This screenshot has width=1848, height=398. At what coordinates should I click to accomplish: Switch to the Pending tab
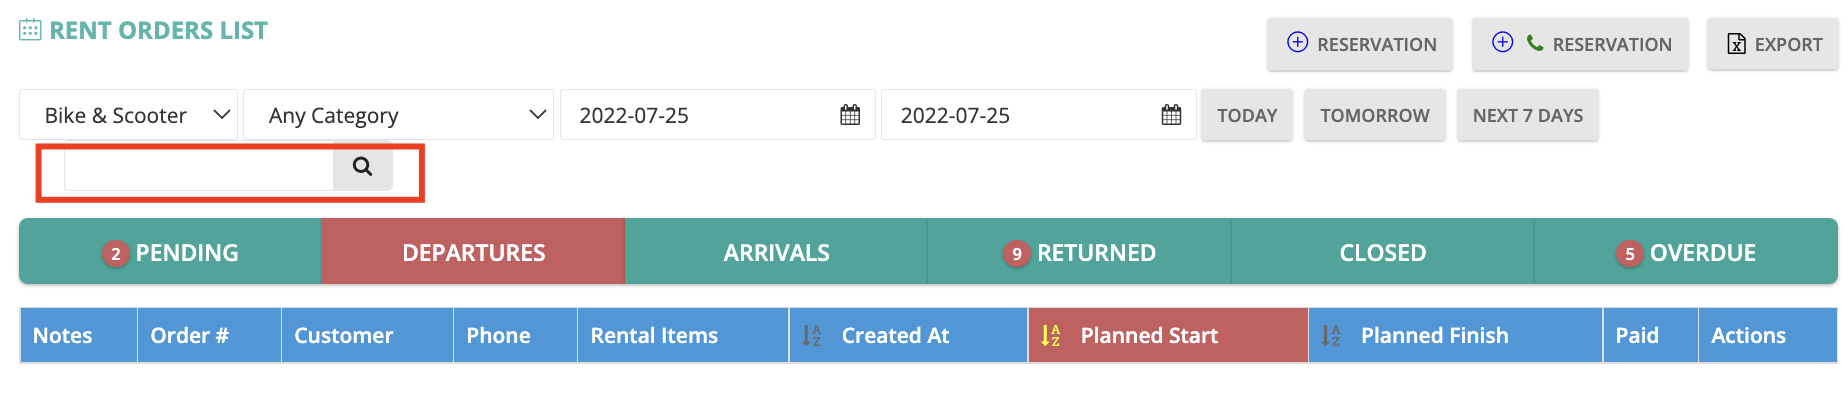point(170,252)
